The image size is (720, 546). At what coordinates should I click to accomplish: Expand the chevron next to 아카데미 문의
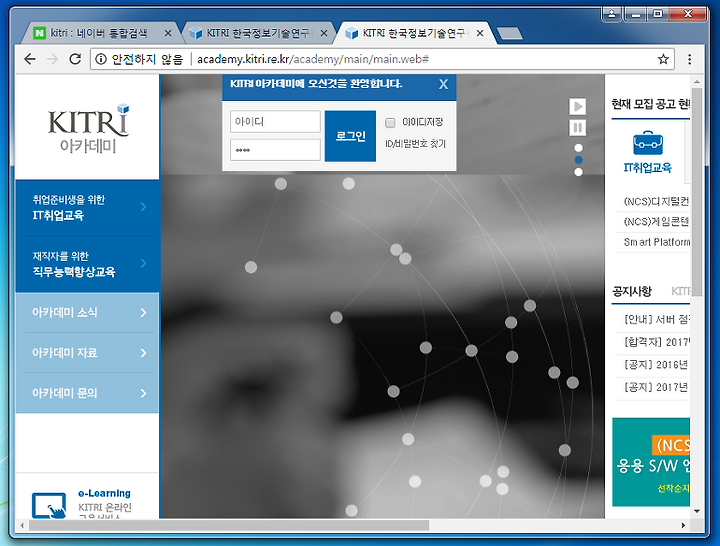point(144,393)
